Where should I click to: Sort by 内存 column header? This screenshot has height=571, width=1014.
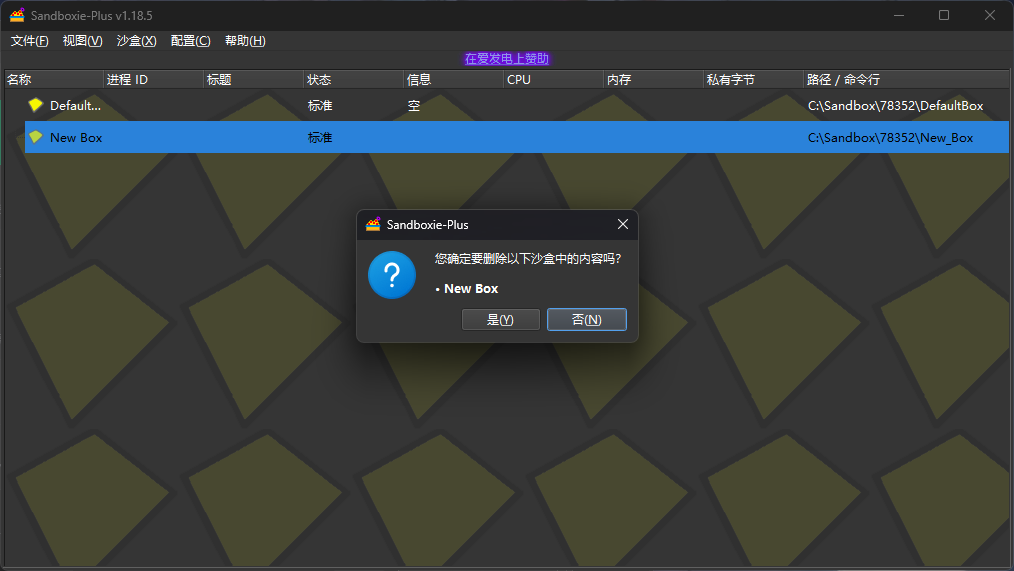[x=654, y=80]
